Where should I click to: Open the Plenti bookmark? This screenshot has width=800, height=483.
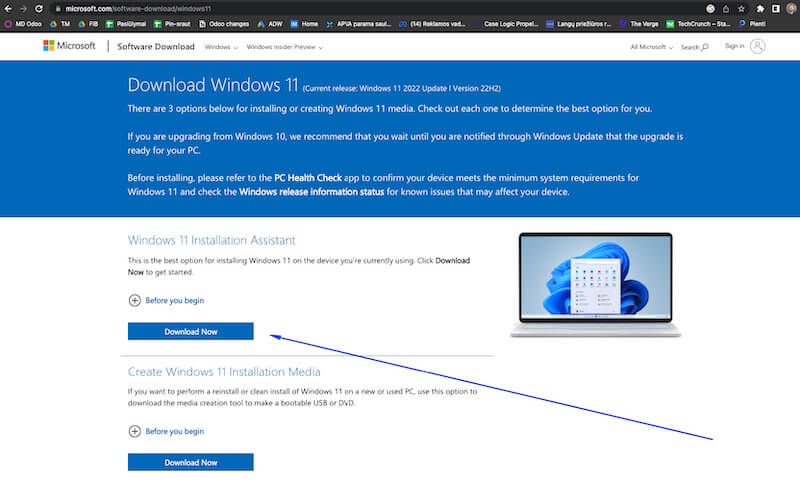pos(752,24)
